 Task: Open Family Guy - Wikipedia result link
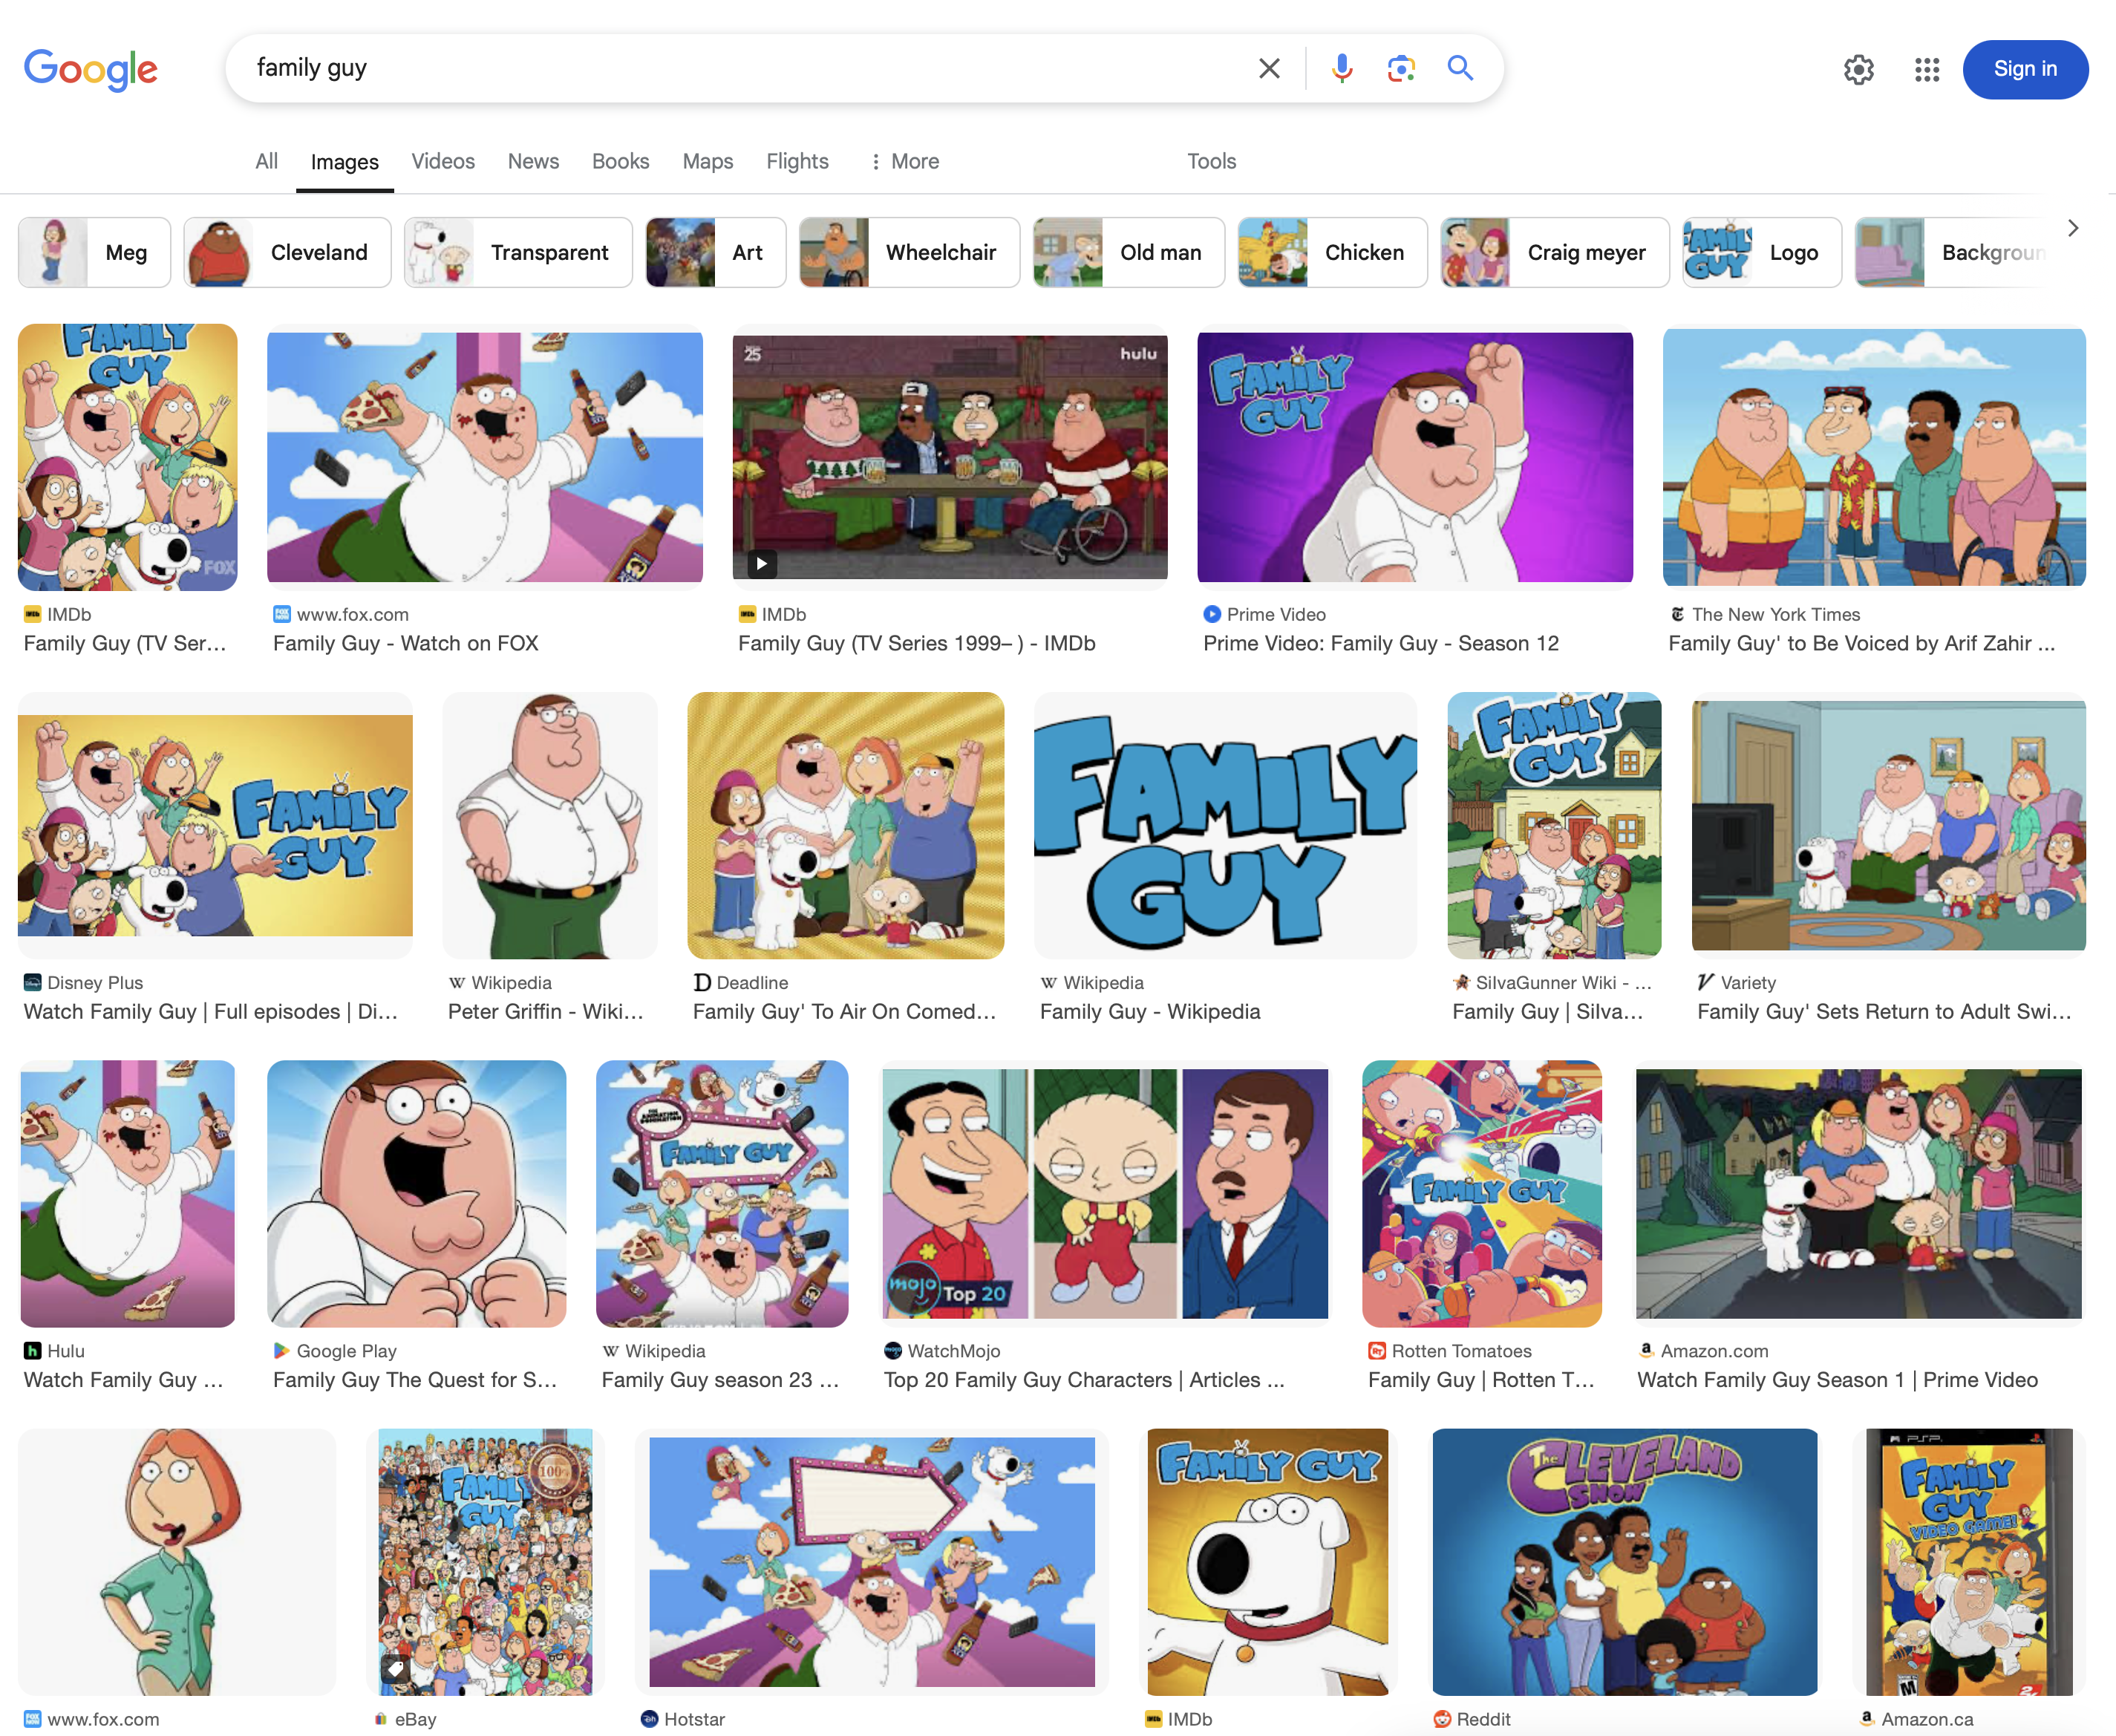pyautogui.click(x=1149, y=1011)
